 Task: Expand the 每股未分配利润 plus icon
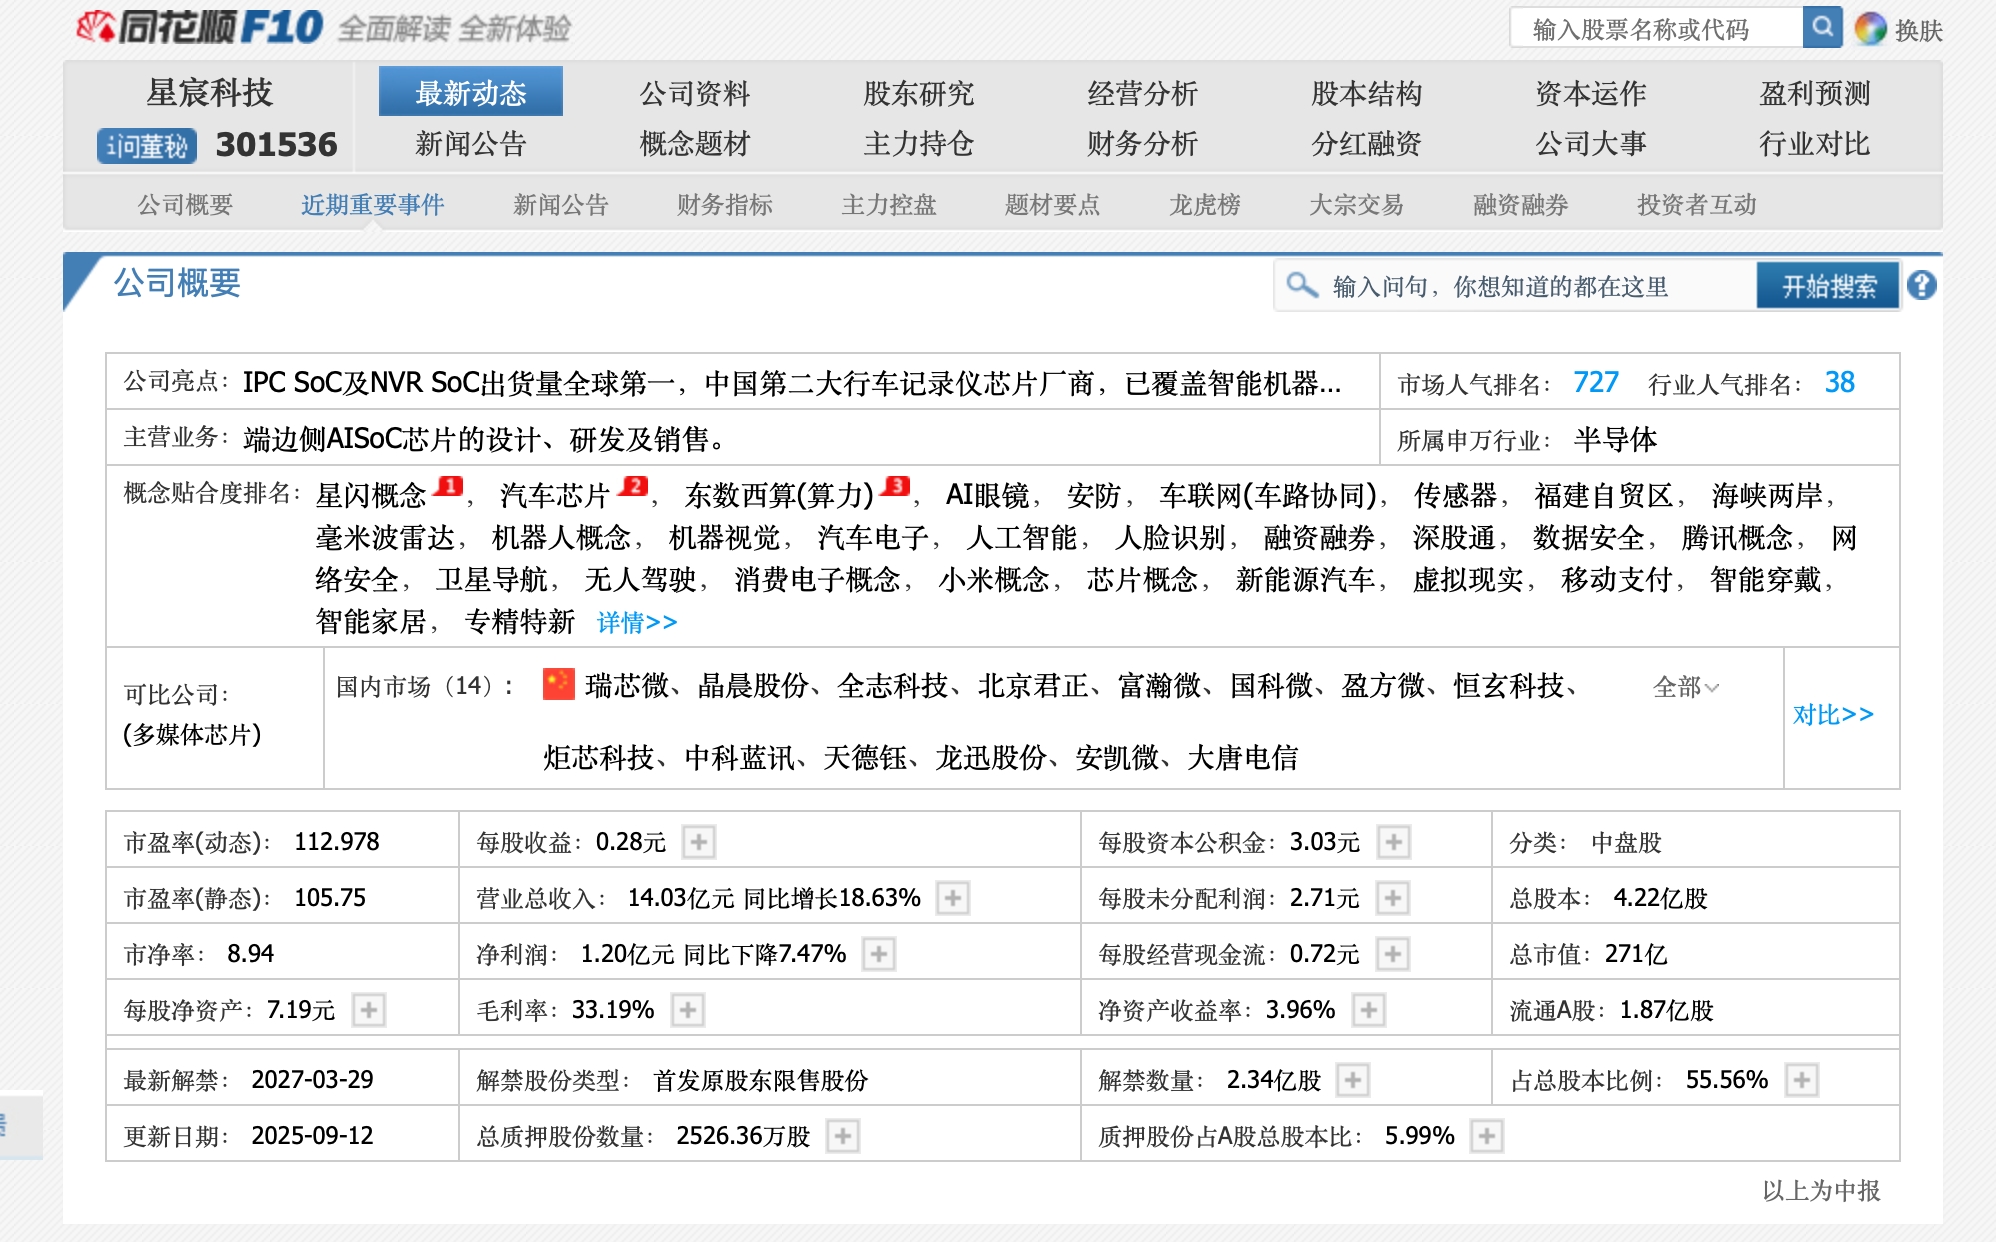pos(1392,898)
